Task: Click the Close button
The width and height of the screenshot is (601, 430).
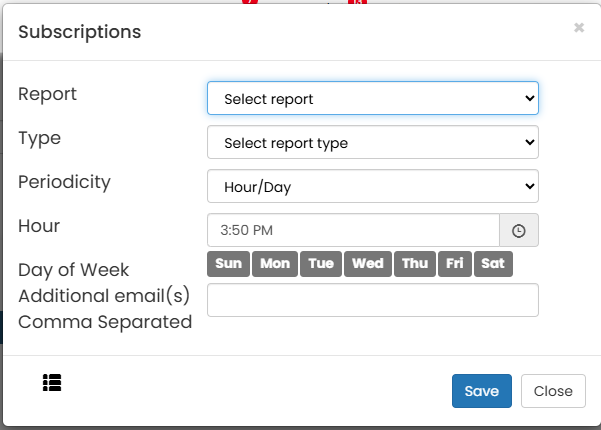Action: [x=553, y=391]
